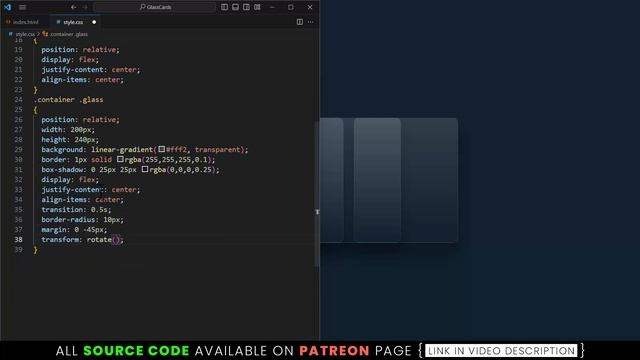Toggle the primary side bar layout icon

(x=224, y=7)
